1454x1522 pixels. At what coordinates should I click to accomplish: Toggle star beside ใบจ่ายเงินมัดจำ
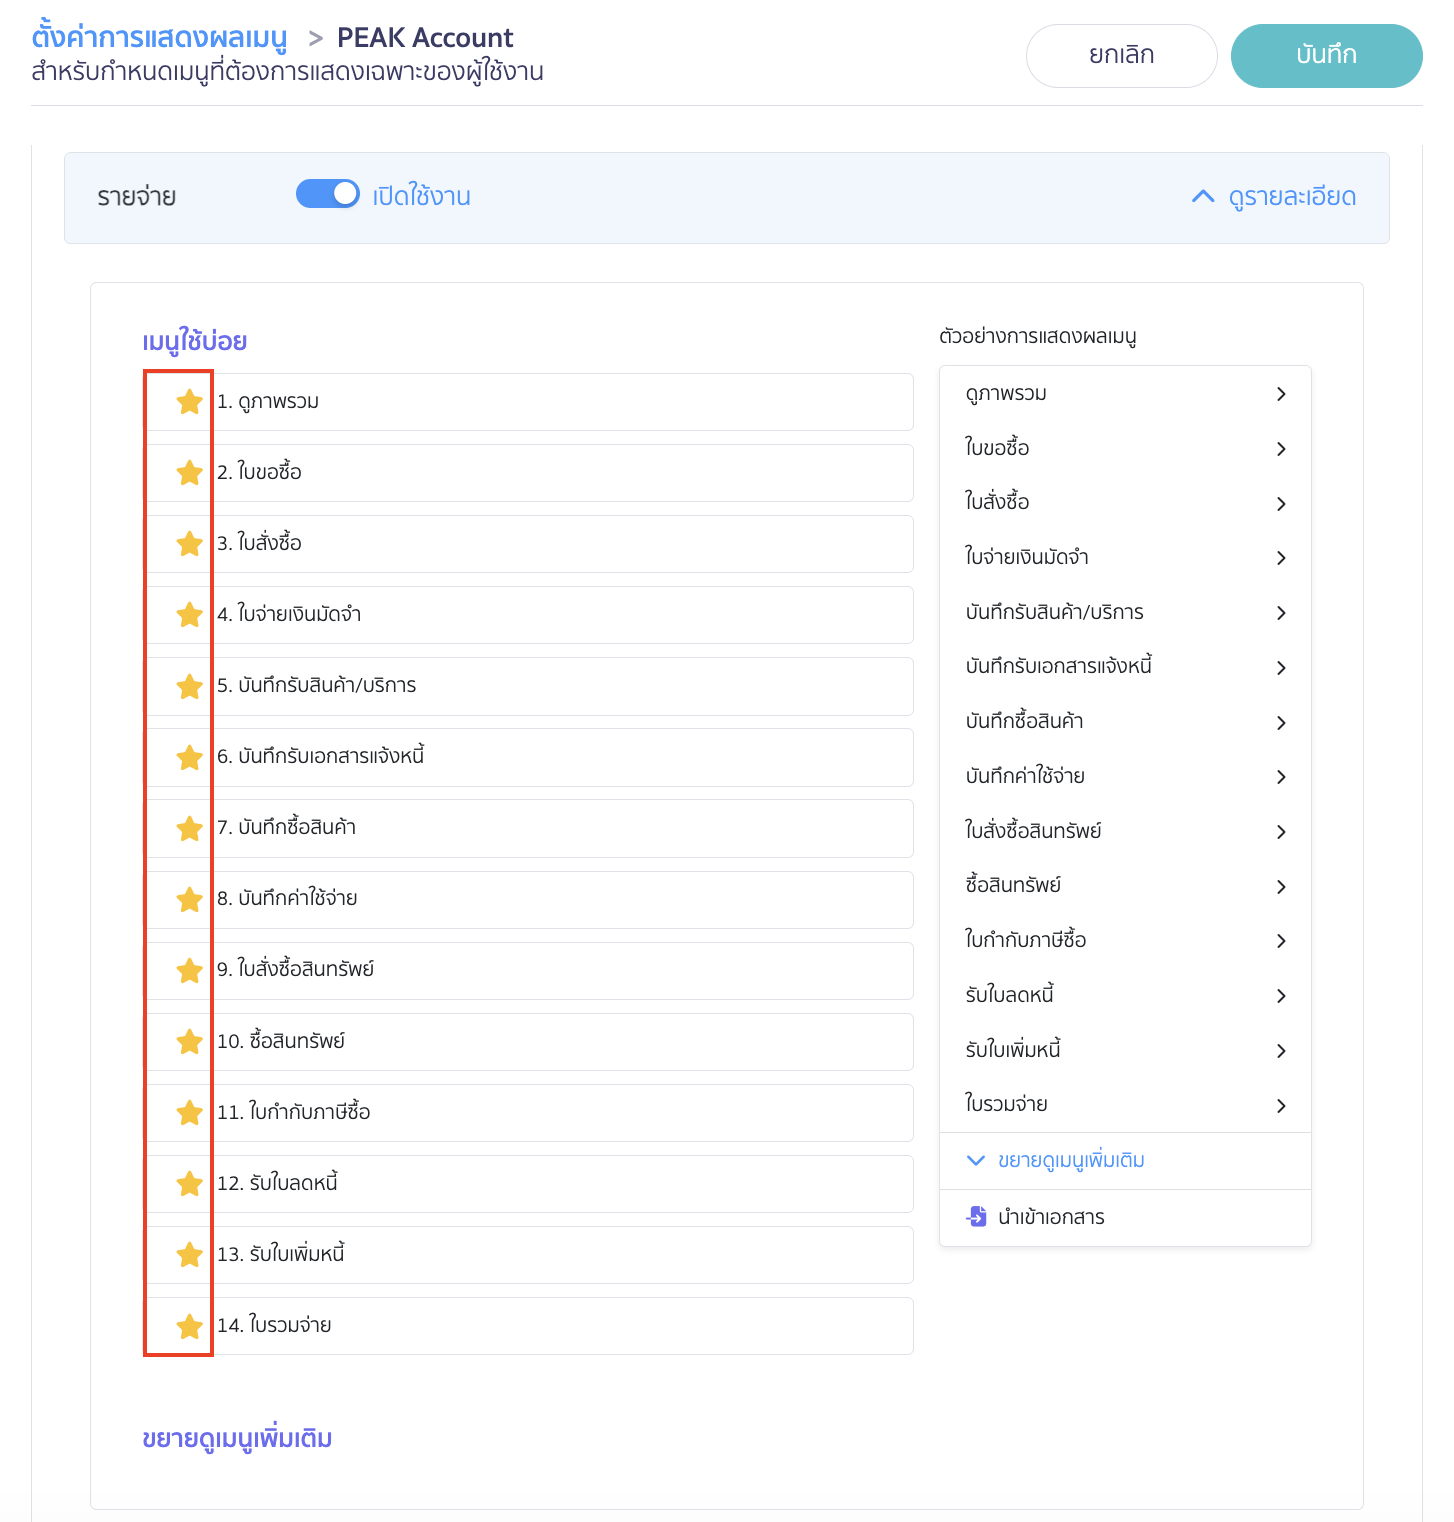[x=189, y=615]
